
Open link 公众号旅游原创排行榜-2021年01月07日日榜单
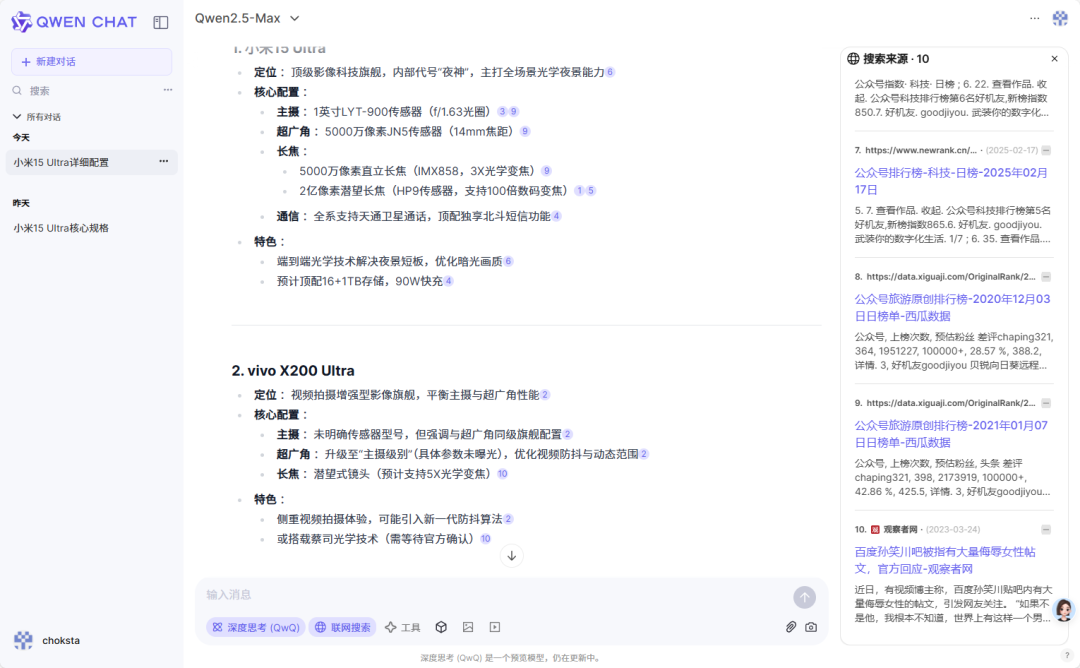pyautogui.click(x=951, y=434)
